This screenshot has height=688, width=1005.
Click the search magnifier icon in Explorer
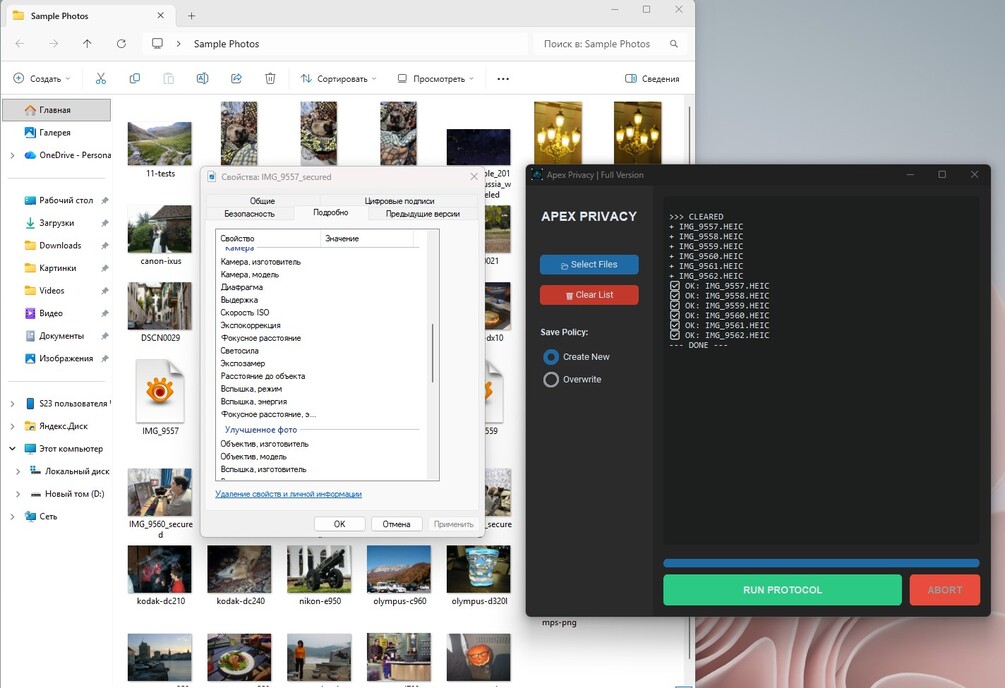coord(674,44)
